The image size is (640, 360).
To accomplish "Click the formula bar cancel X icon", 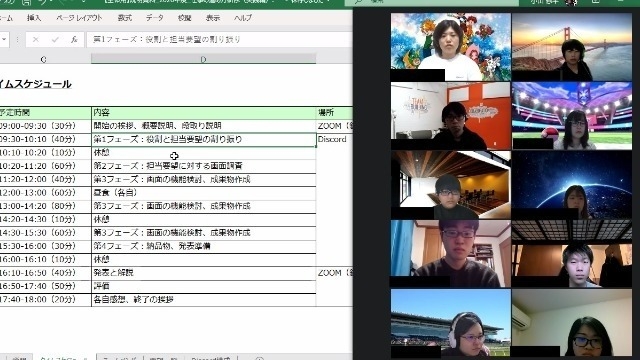I will 36,40.
